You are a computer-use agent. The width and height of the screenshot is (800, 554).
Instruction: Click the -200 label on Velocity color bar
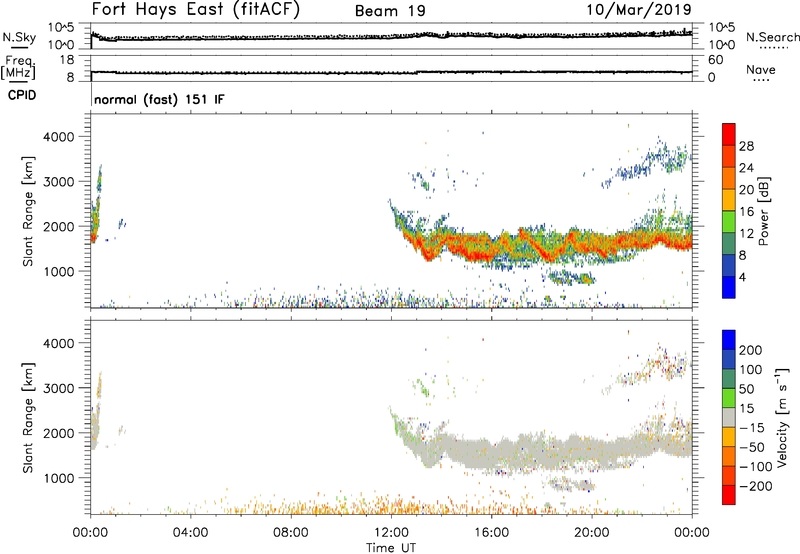point(756,486)
